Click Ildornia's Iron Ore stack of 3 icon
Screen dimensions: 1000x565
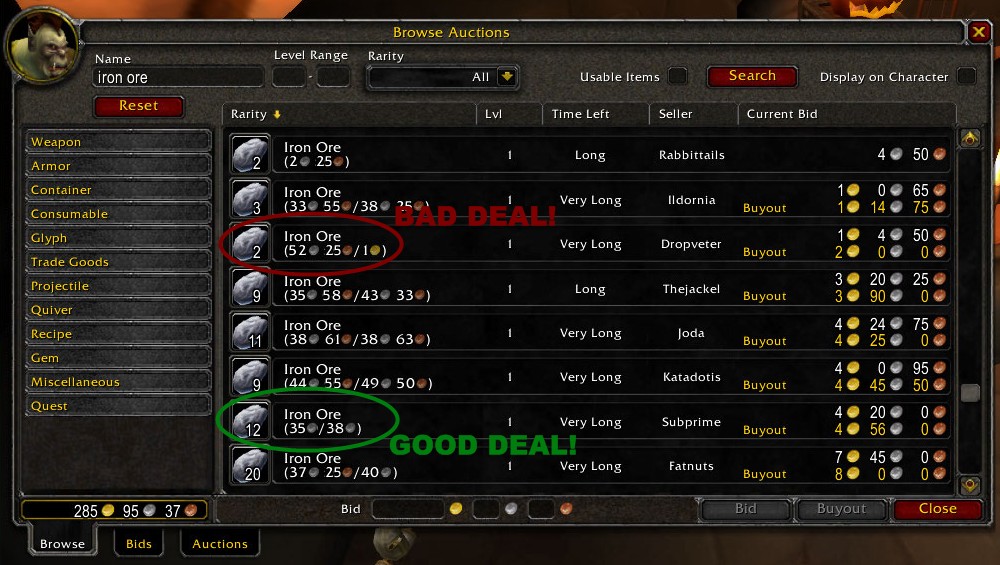[250, 198]
